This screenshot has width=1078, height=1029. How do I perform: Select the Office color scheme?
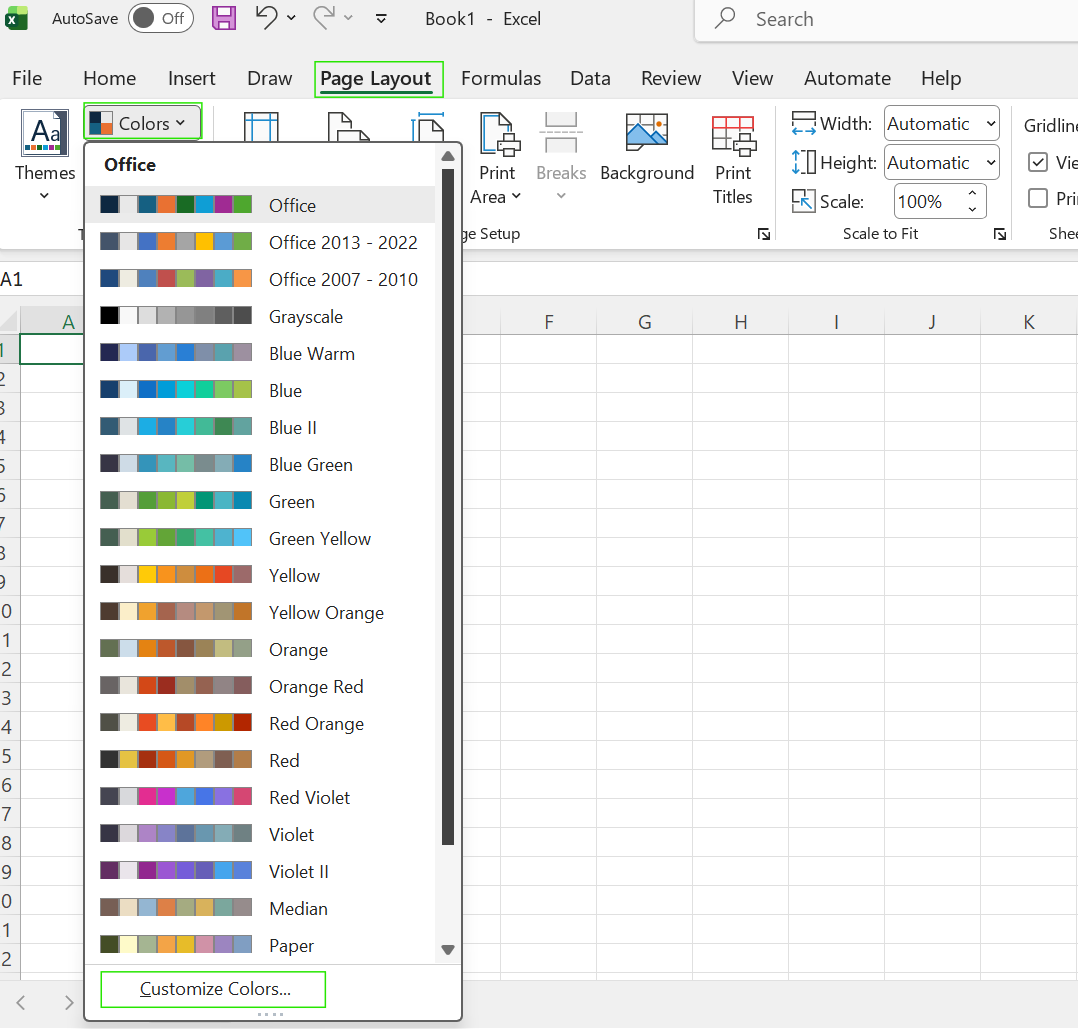click(x=261, y=205)
